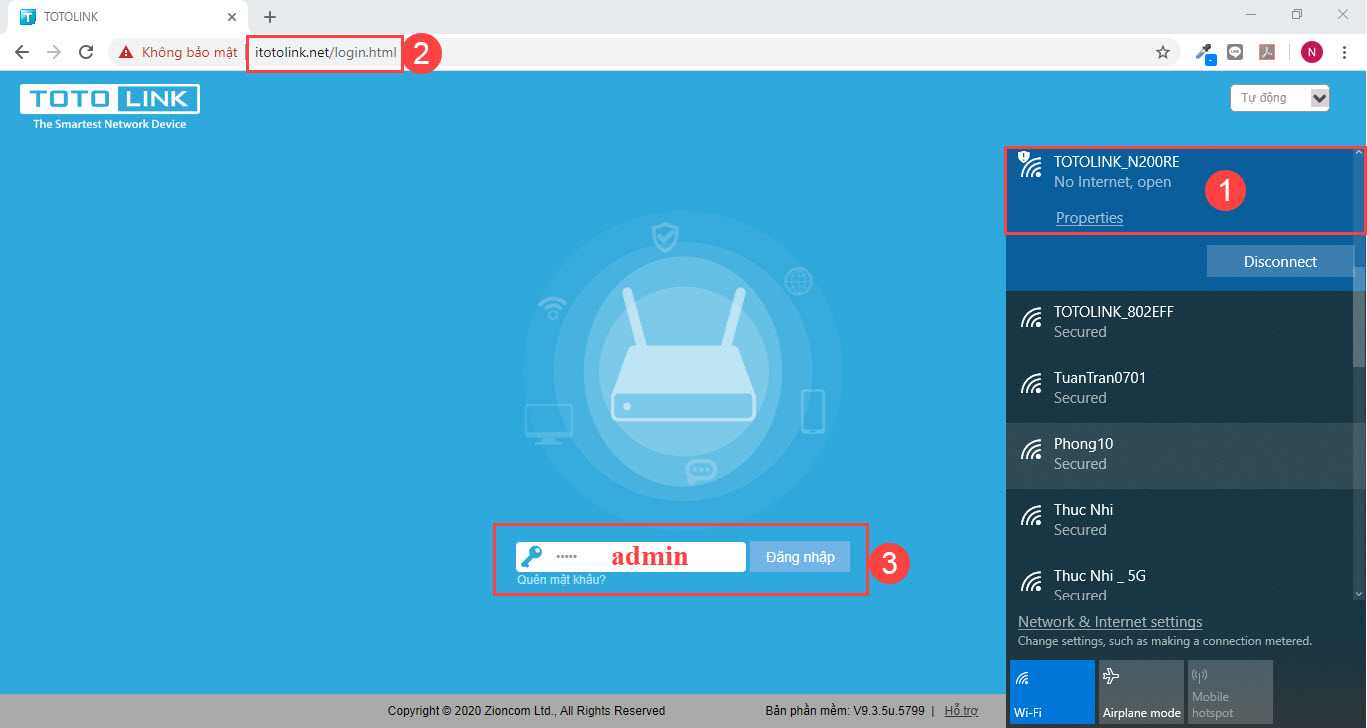Open Network & Internet settings link
The height and width of the screenshot is (728, 1367).
(1110, 622)
